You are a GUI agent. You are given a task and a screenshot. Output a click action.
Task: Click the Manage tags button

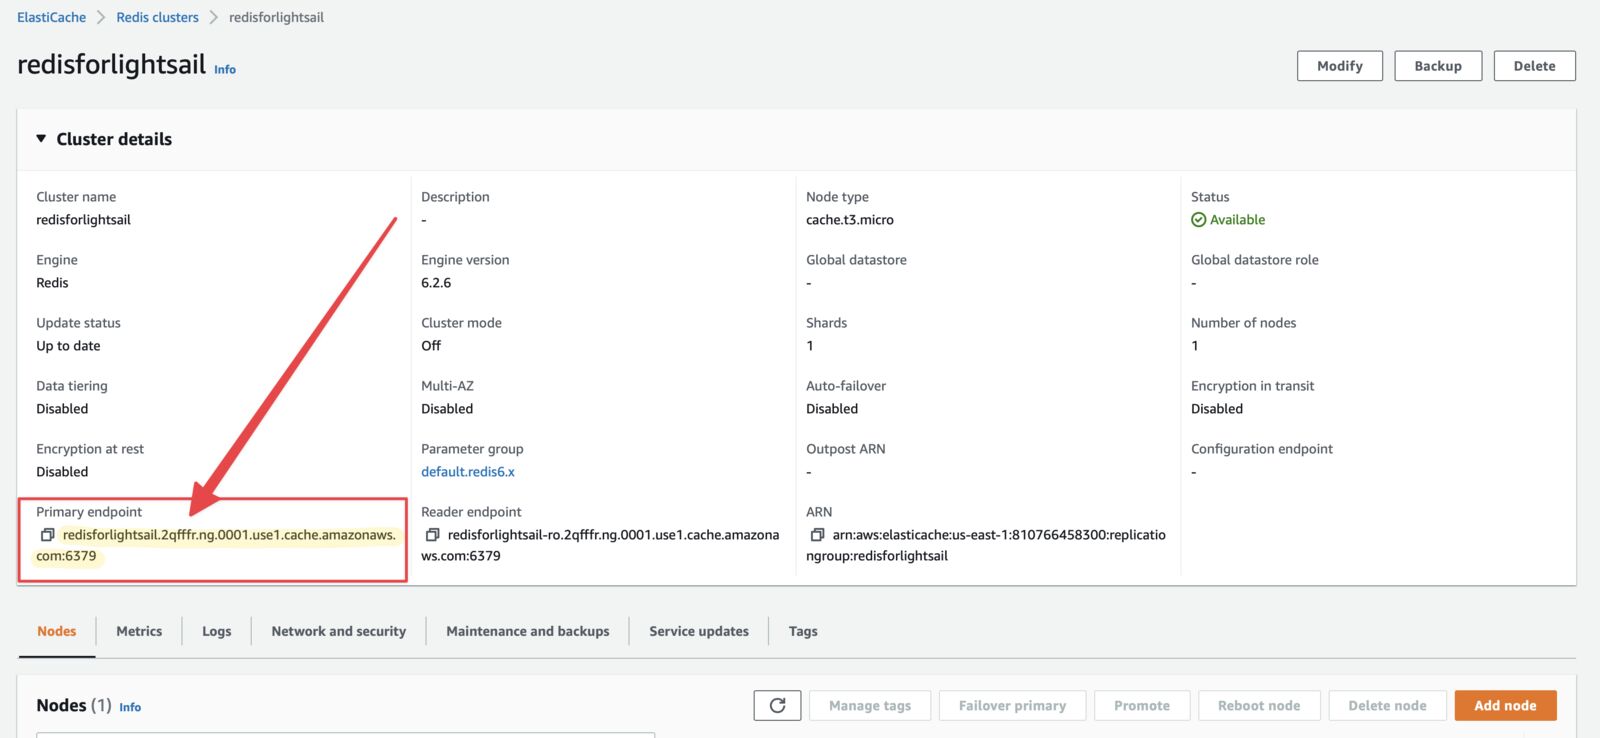tap(870, 705)
